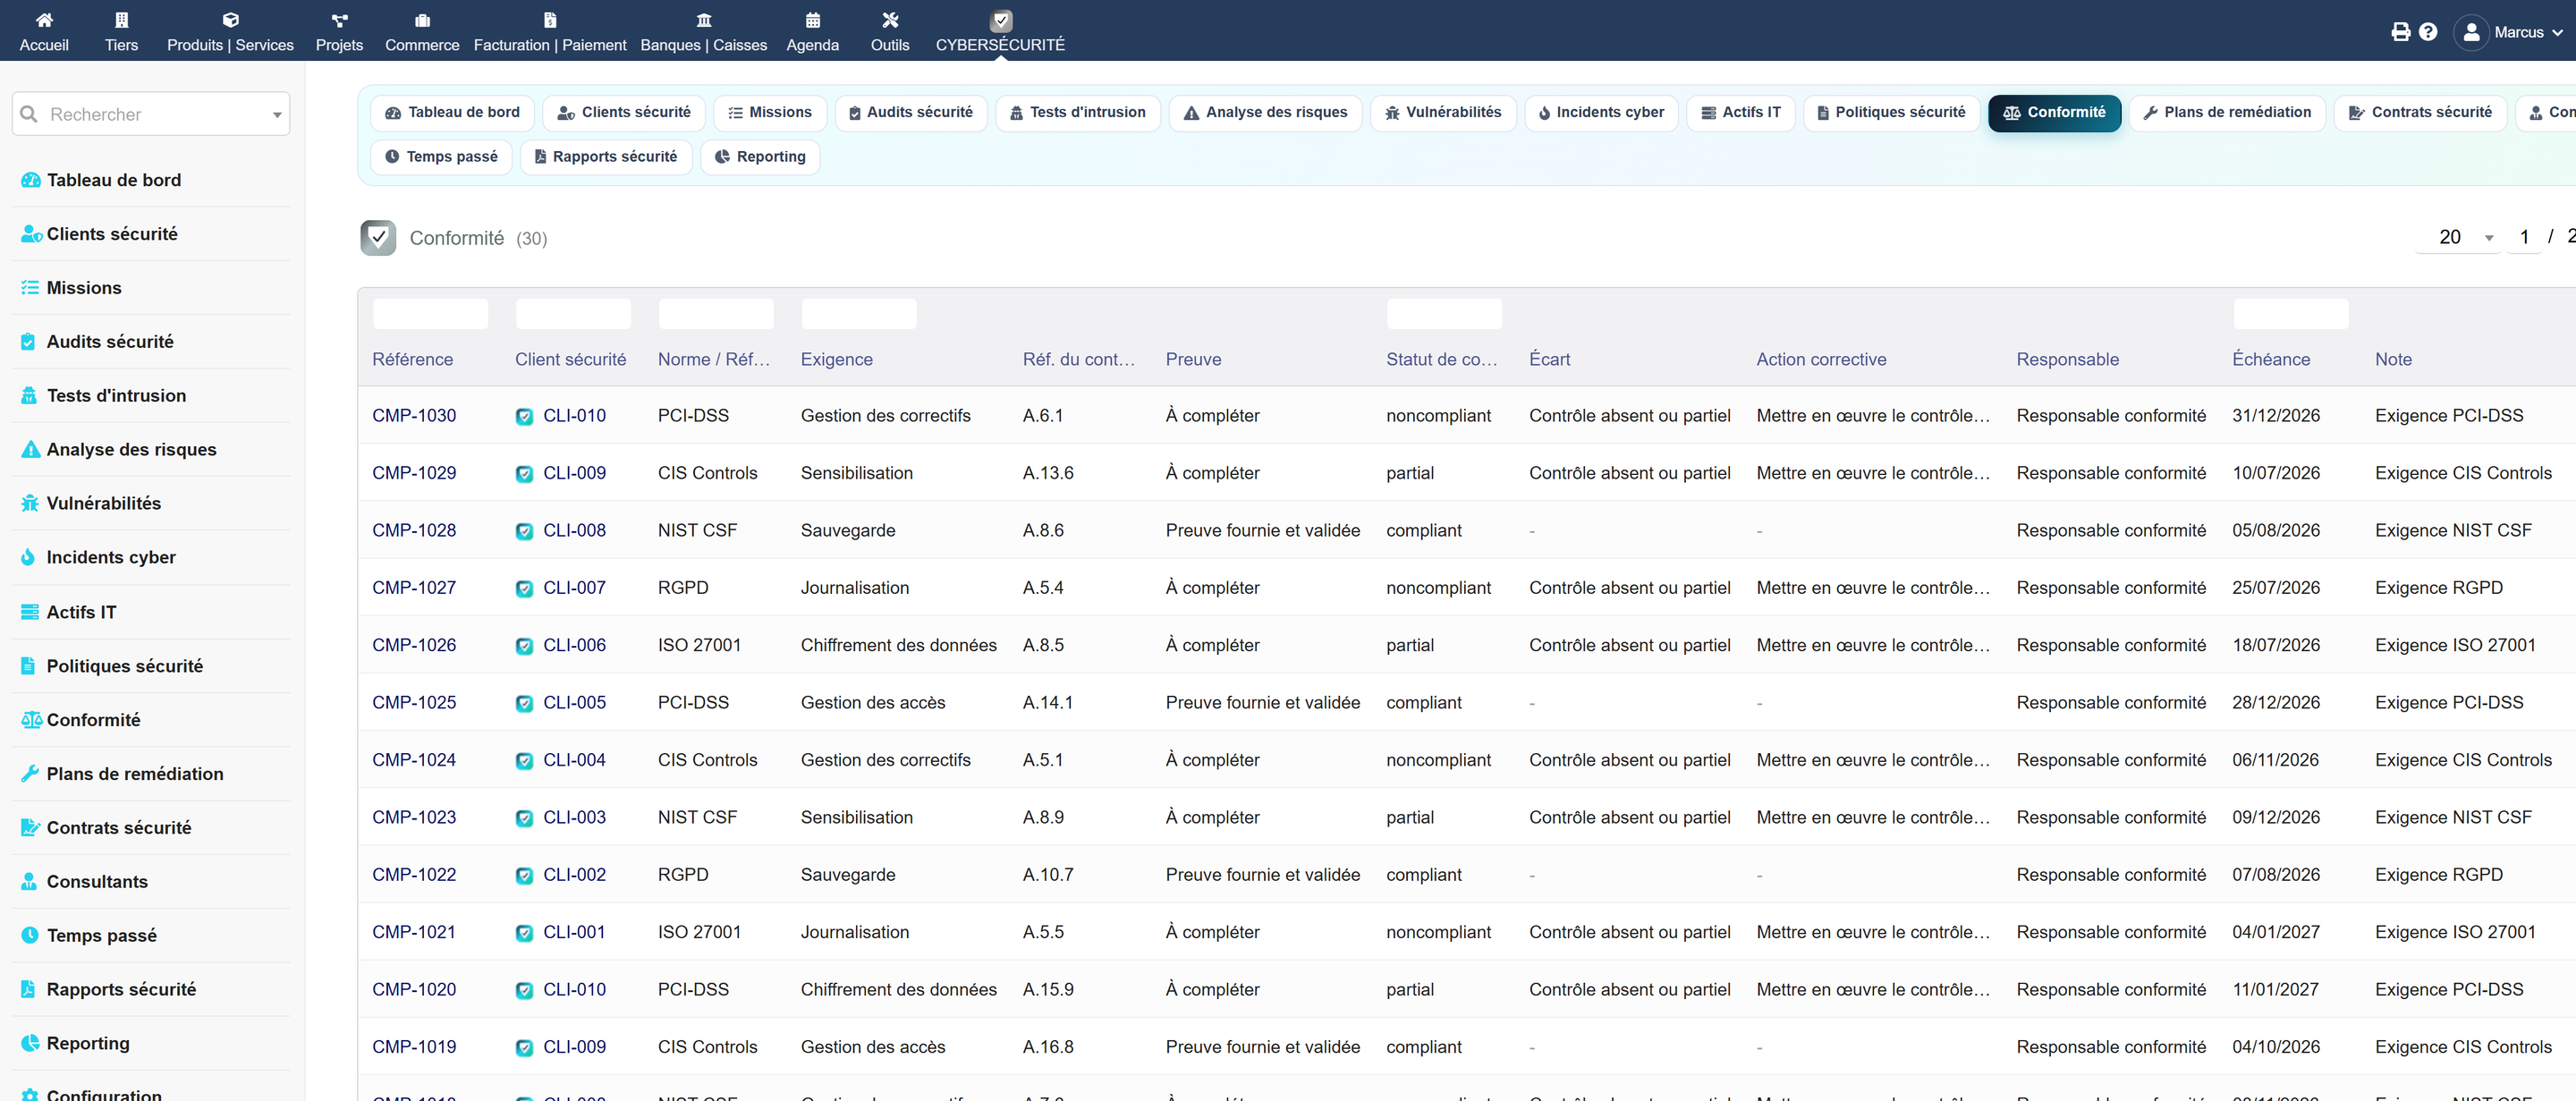2576x1101 pixels.
Task: Sort by the Responsable column header
Action: [x=2067, y=360]
